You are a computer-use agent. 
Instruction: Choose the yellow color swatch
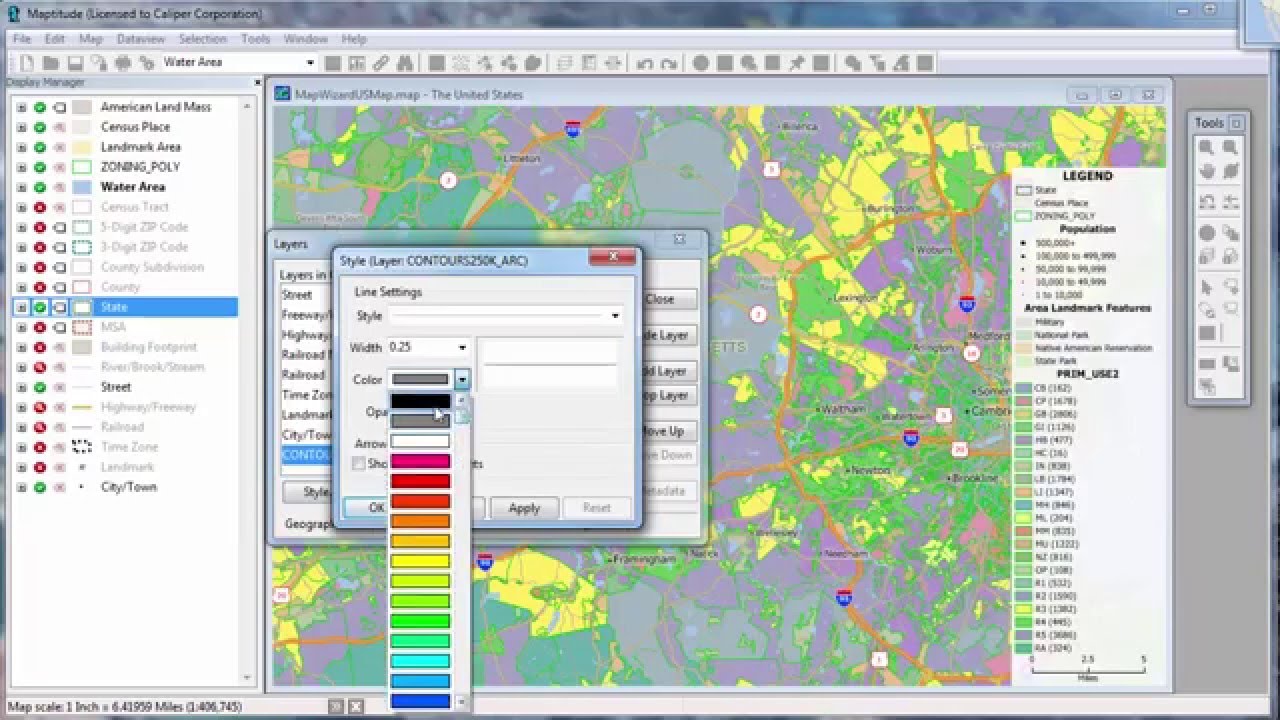coord(420,561)
